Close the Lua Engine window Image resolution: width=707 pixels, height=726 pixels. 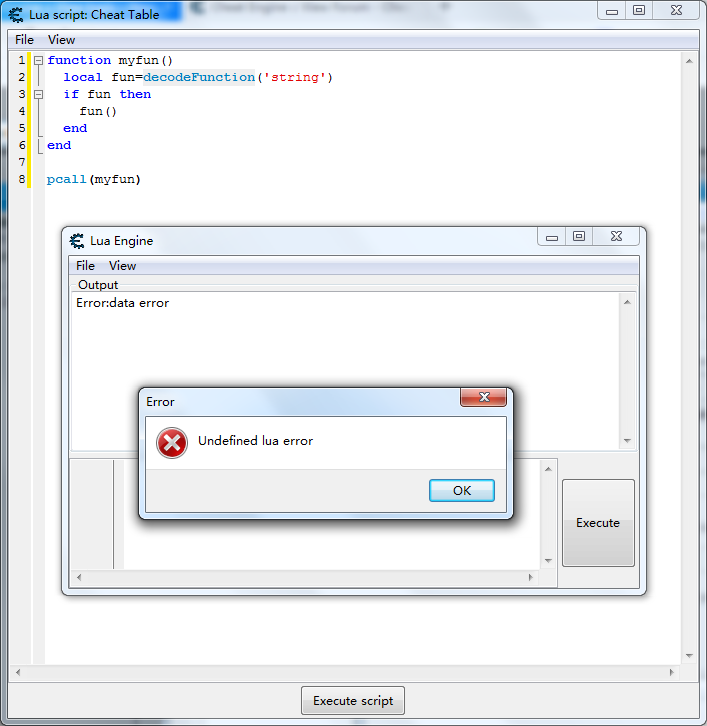616,237
